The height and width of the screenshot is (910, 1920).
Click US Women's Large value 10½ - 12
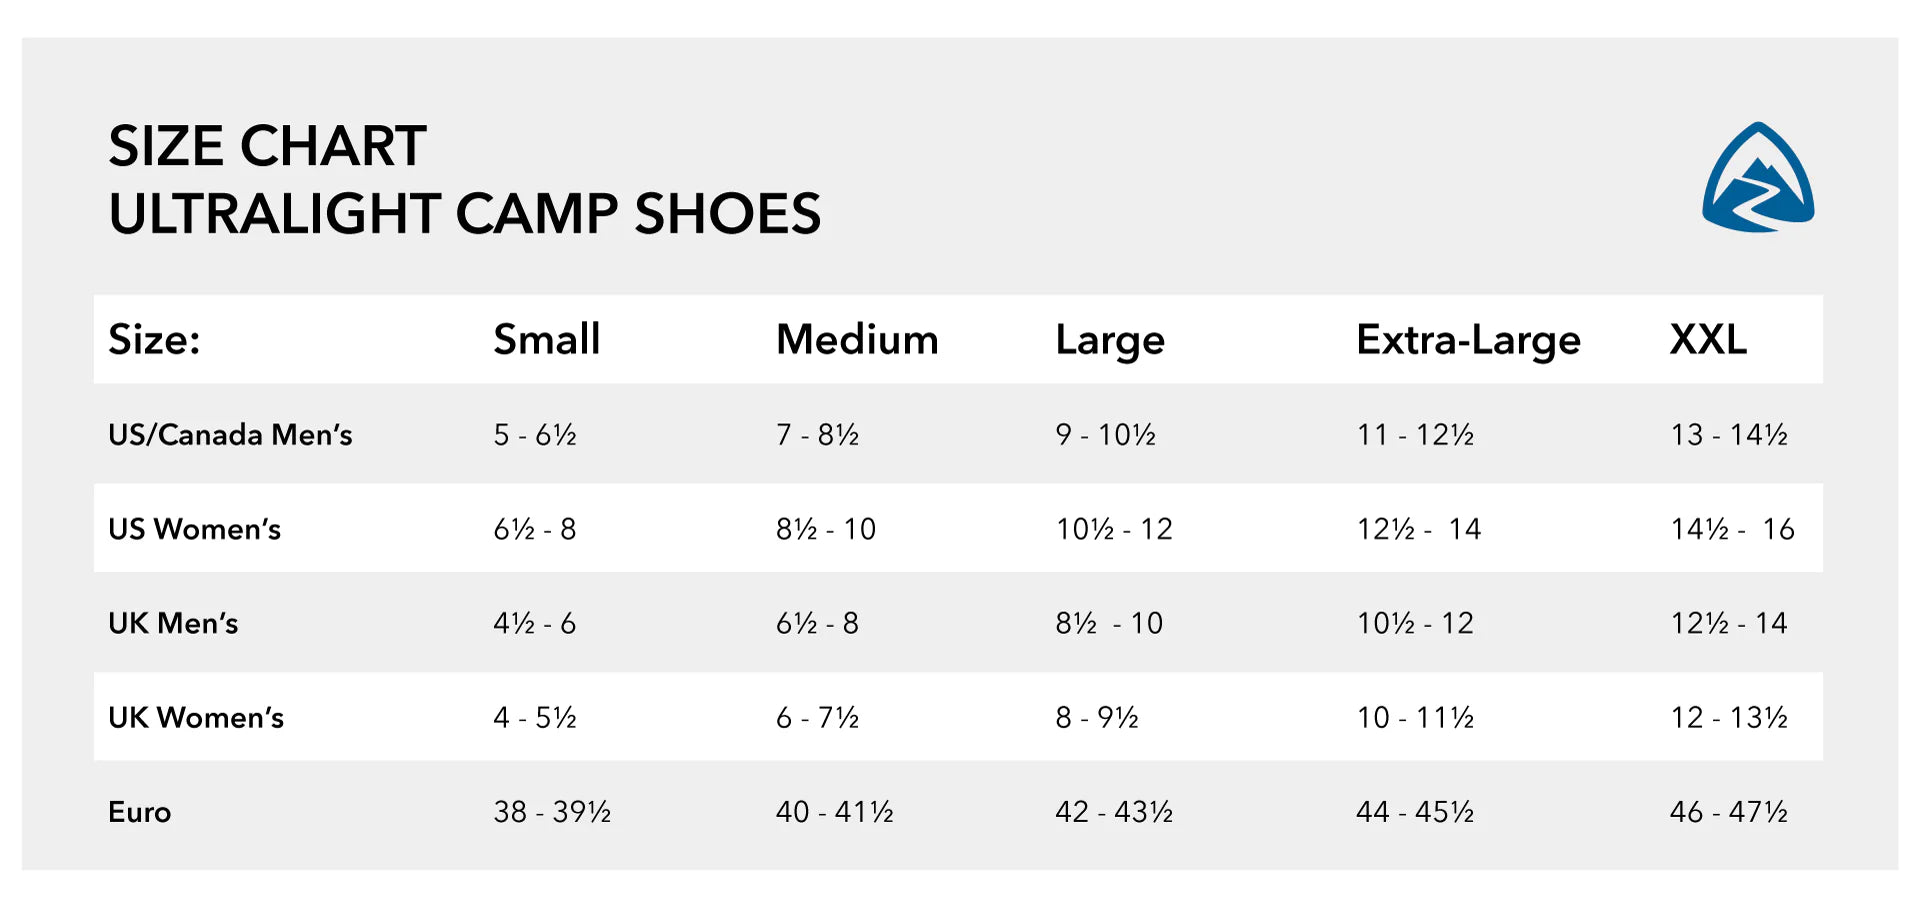[x=1114, y=529]
